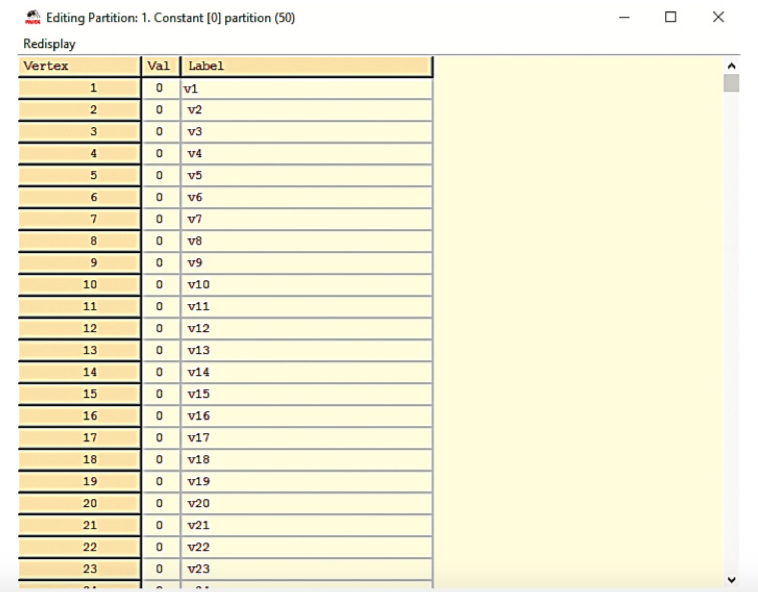758x592 pixels.
Task: Select the label cell v1
Action: (x=306, y=88)
